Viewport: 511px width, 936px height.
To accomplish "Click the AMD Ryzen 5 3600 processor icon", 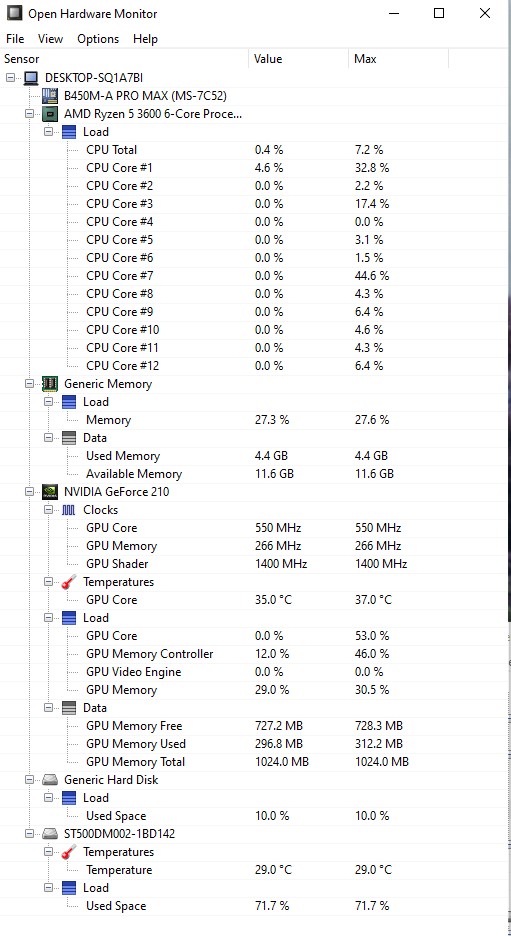I will click(50, 113).
